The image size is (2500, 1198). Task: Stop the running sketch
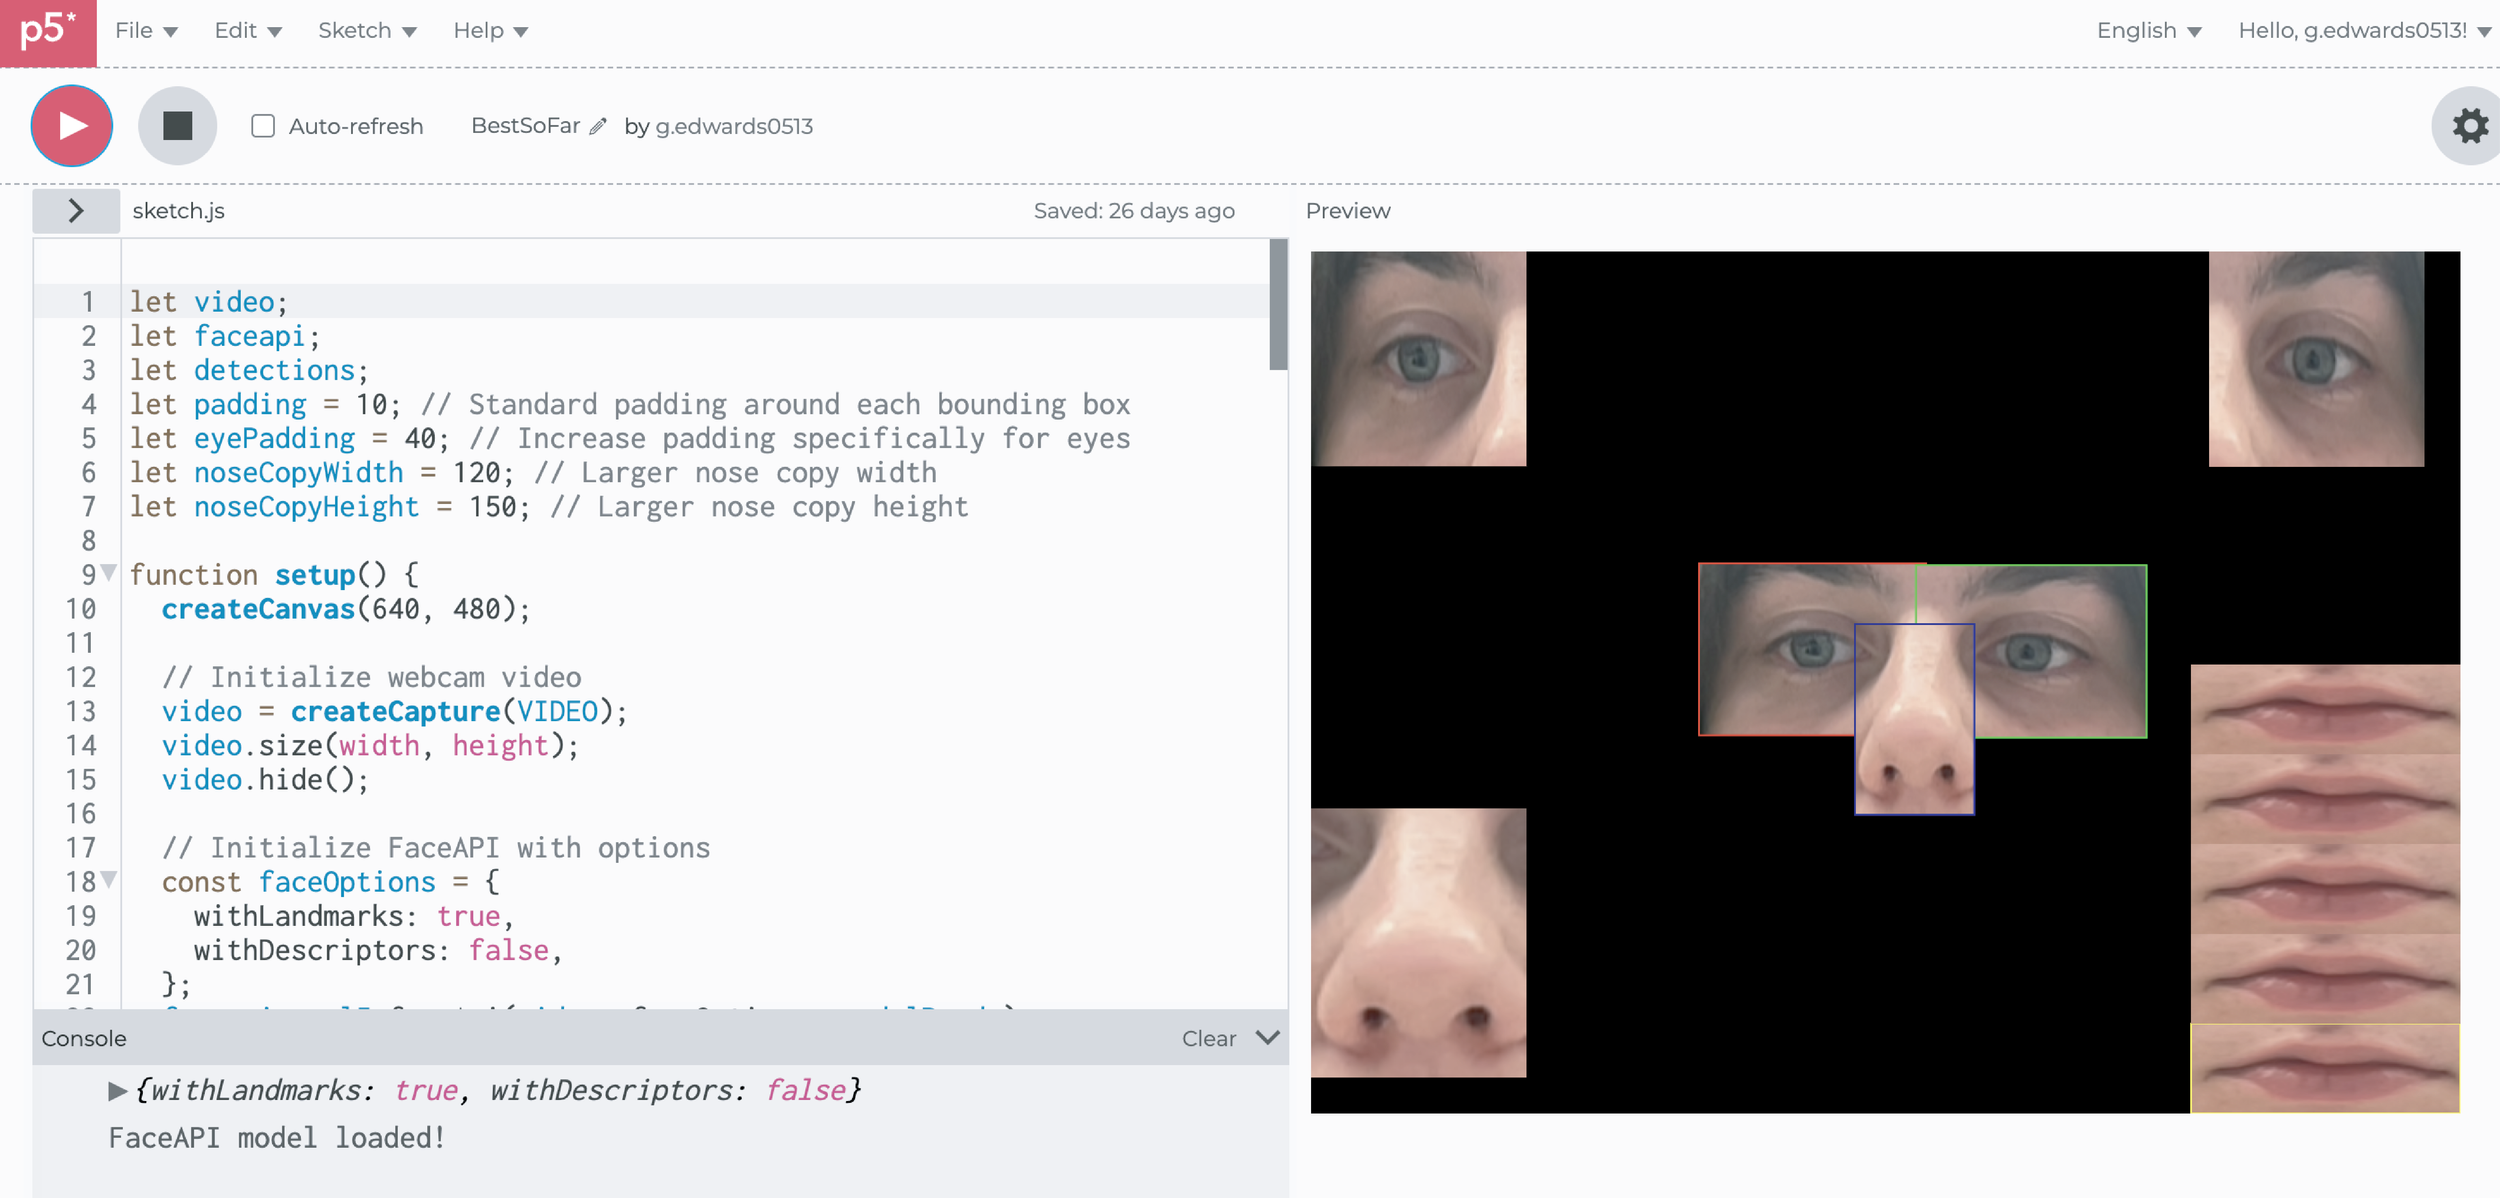(177, 126)
